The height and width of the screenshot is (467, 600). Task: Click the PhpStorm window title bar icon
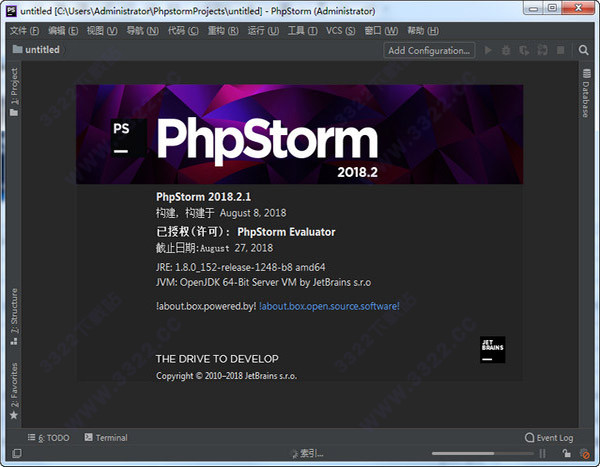coord(11,11)
